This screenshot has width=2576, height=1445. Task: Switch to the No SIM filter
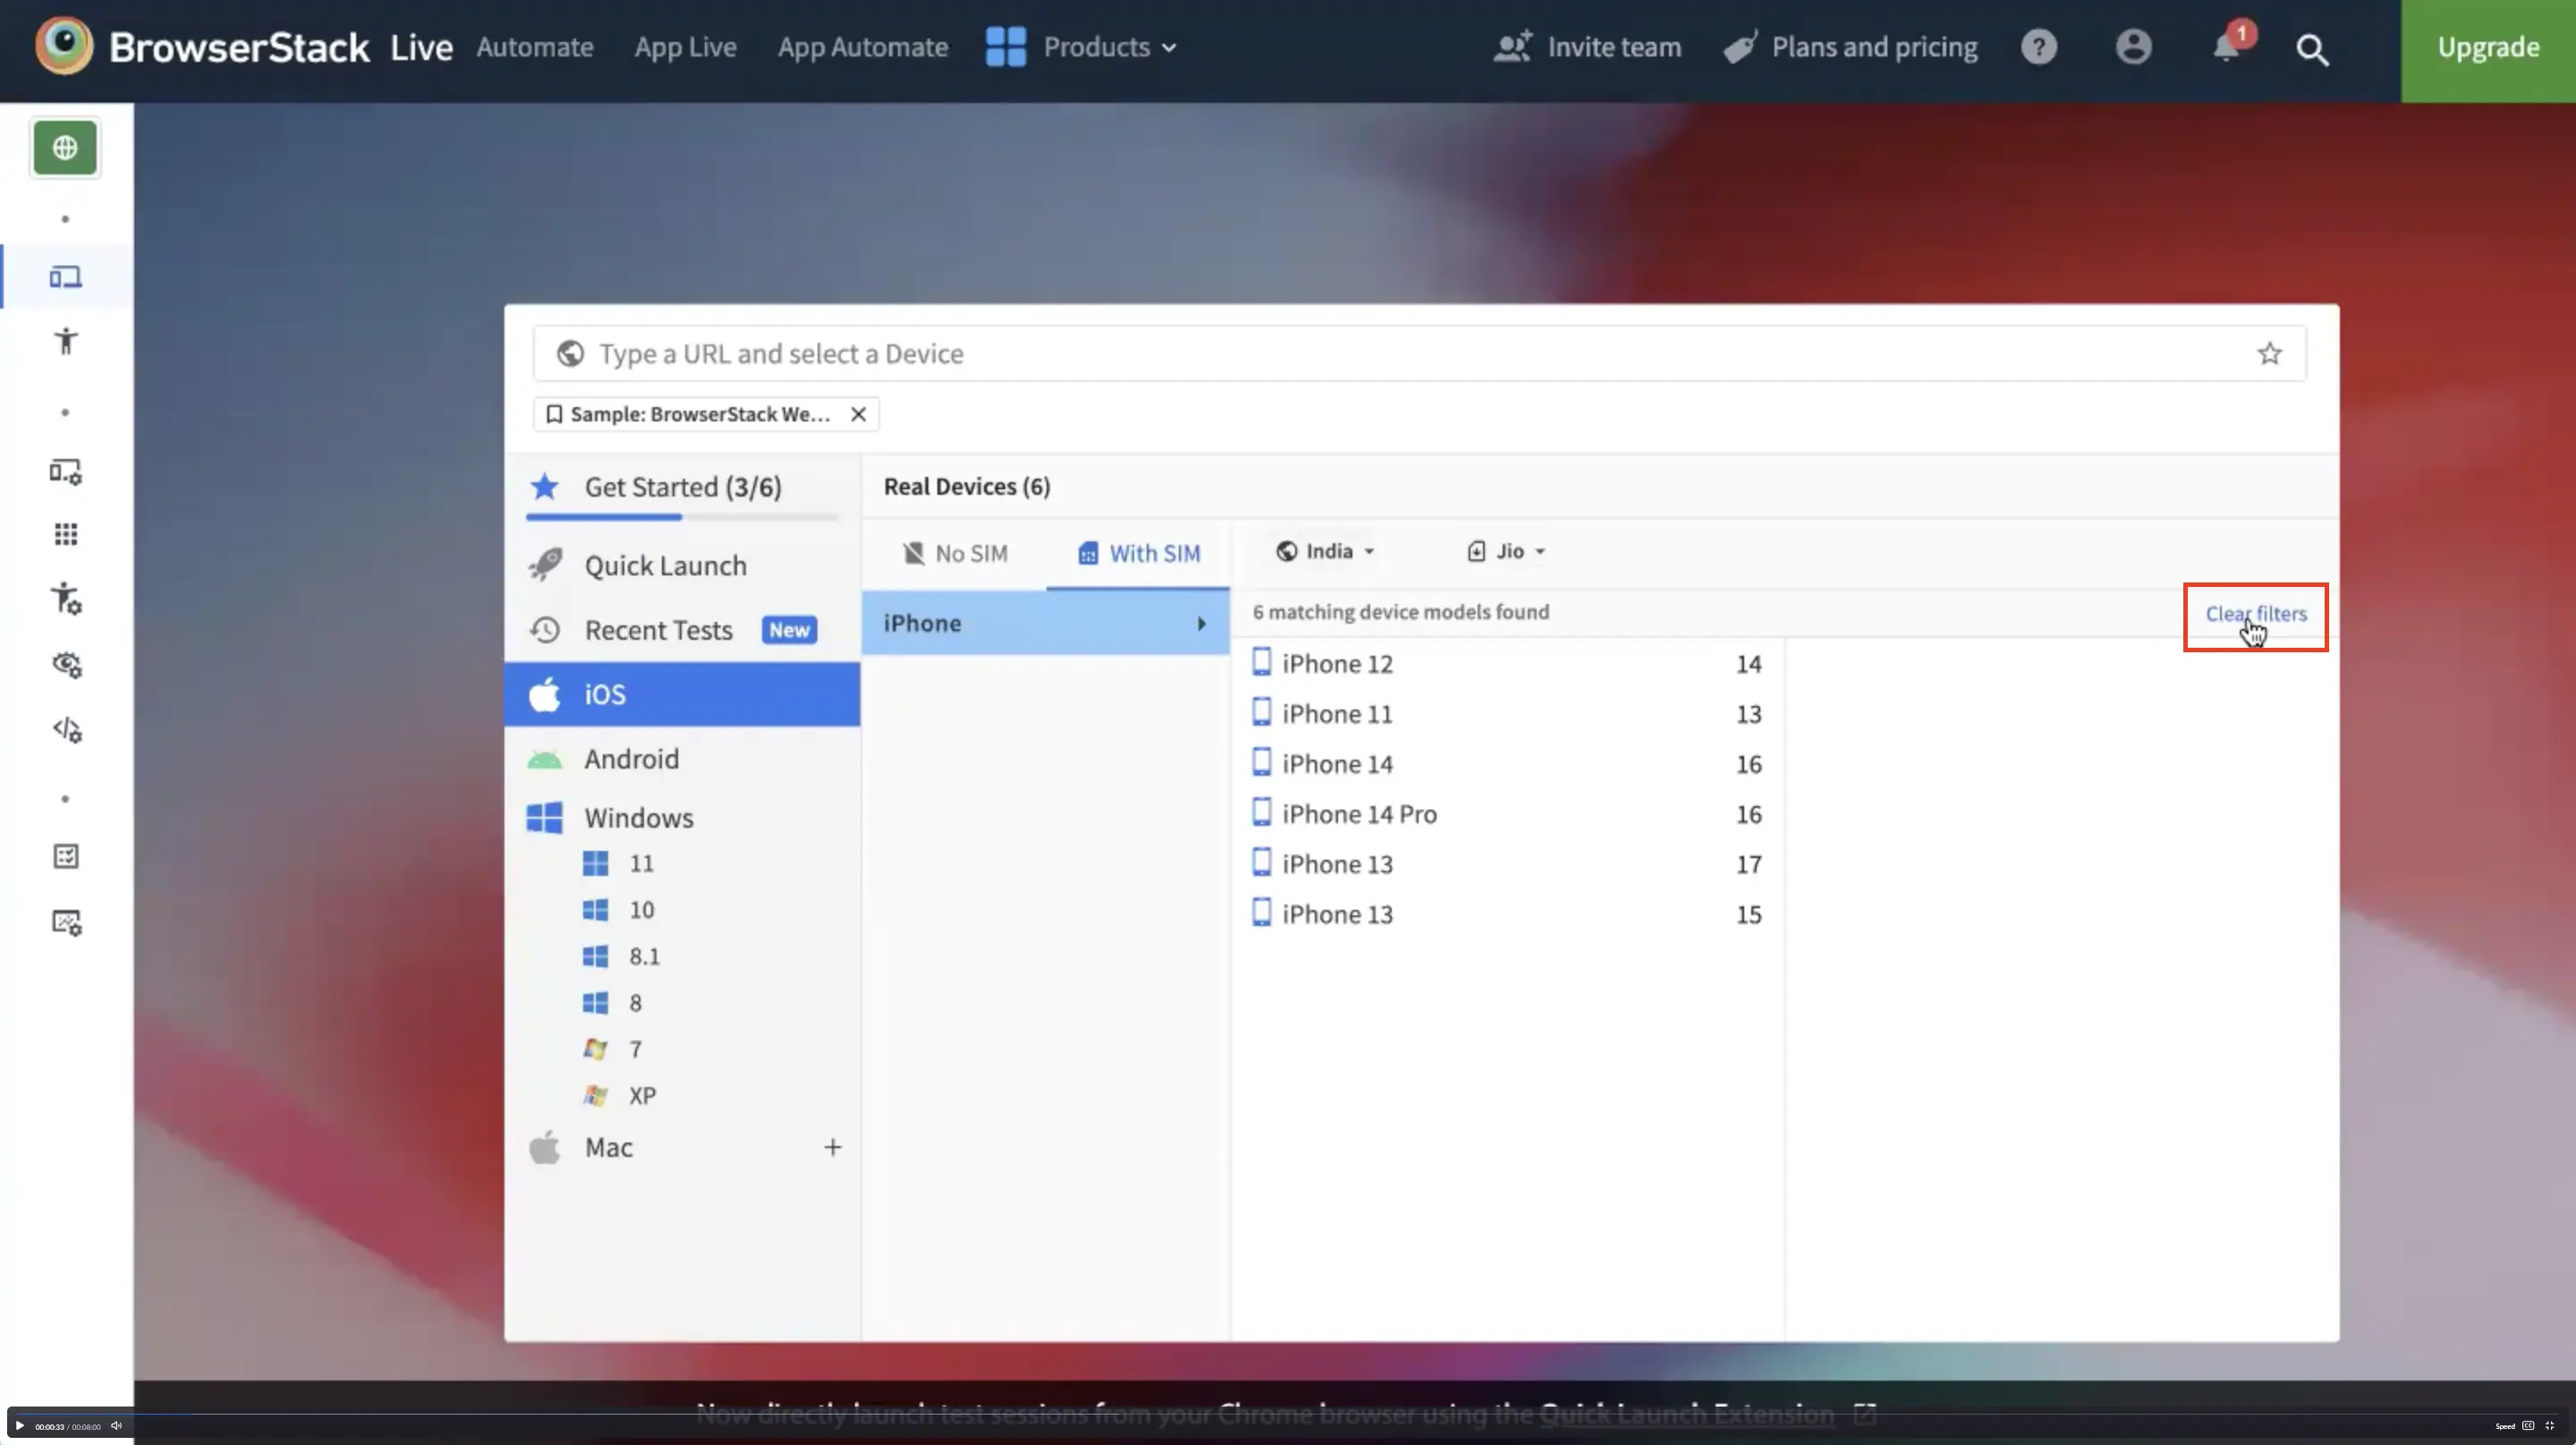pyautogui.click(x=955, y=553)
